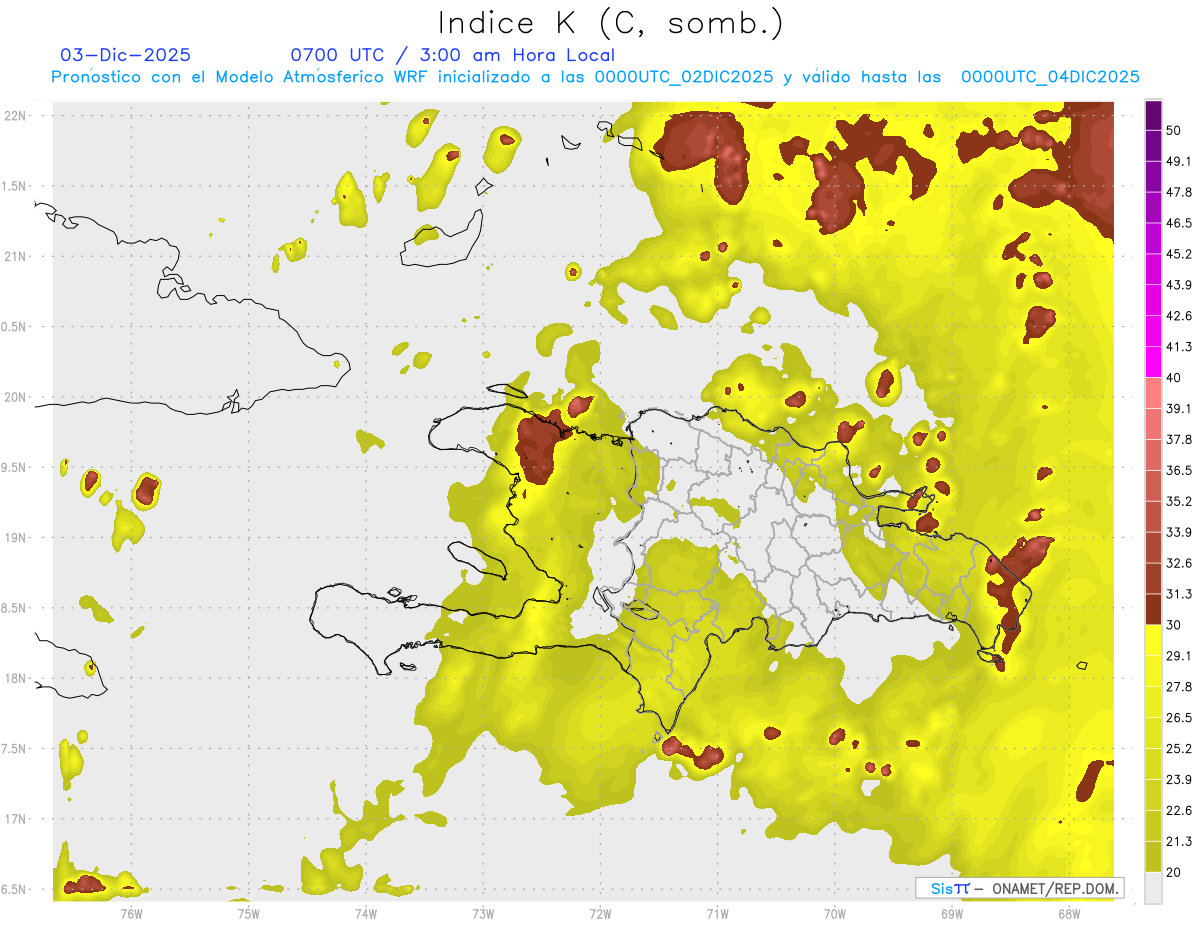Screen dimensions: 1200x927
Task: Click the "25.2" color scale value
Action: point(1180,749)
